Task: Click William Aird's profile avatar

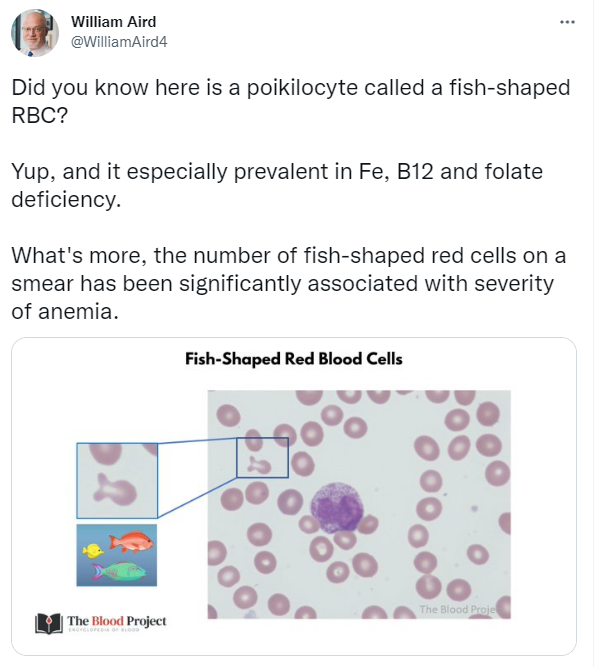Action: coord(35,33)
